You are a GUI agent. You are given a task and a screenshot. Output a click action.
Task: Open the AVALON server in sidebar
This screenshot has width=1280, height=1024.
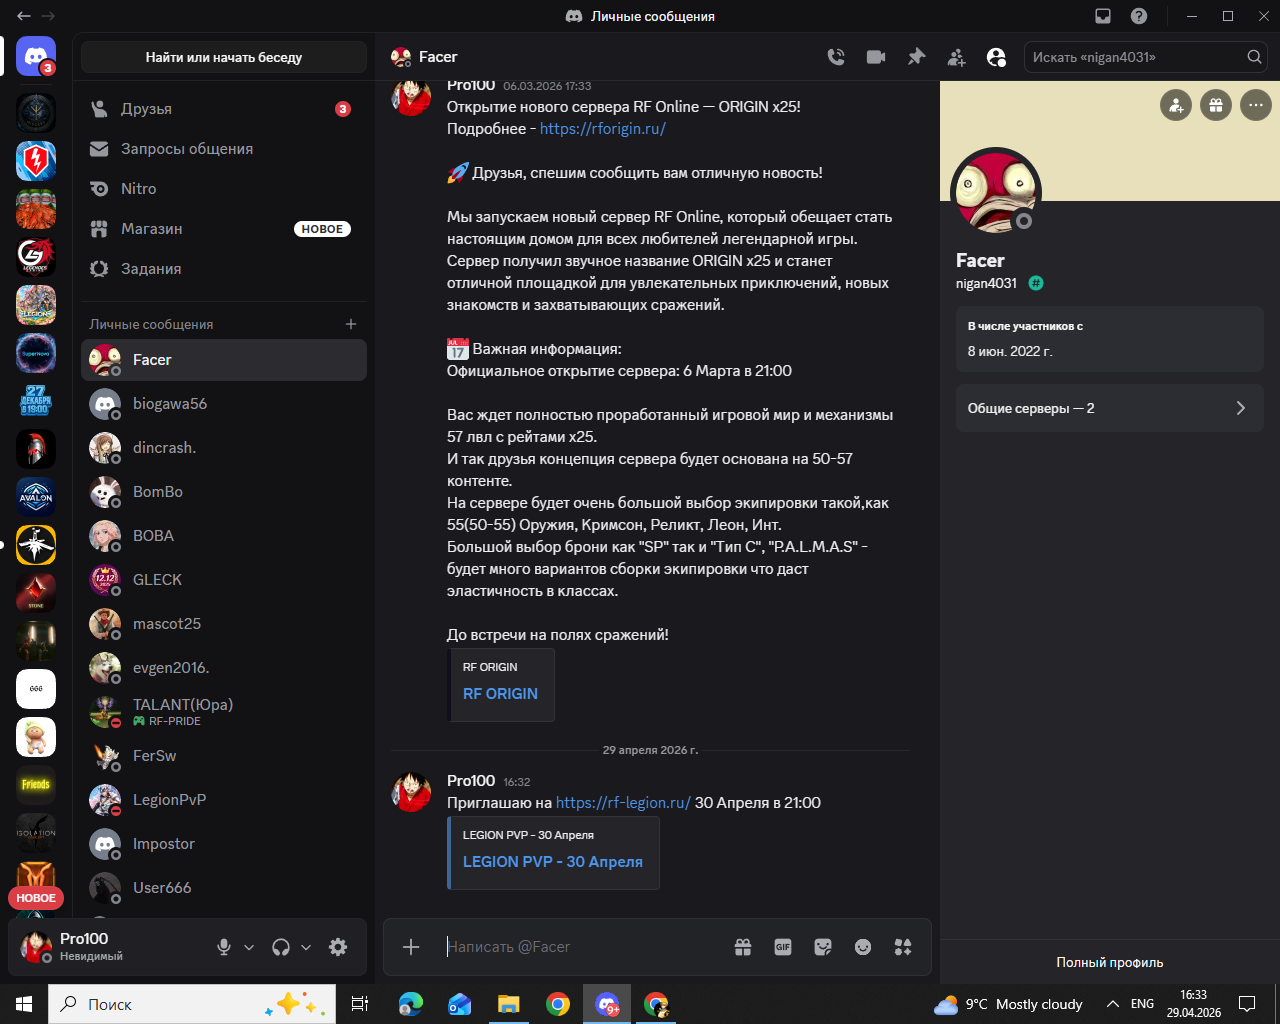[36, 497]
